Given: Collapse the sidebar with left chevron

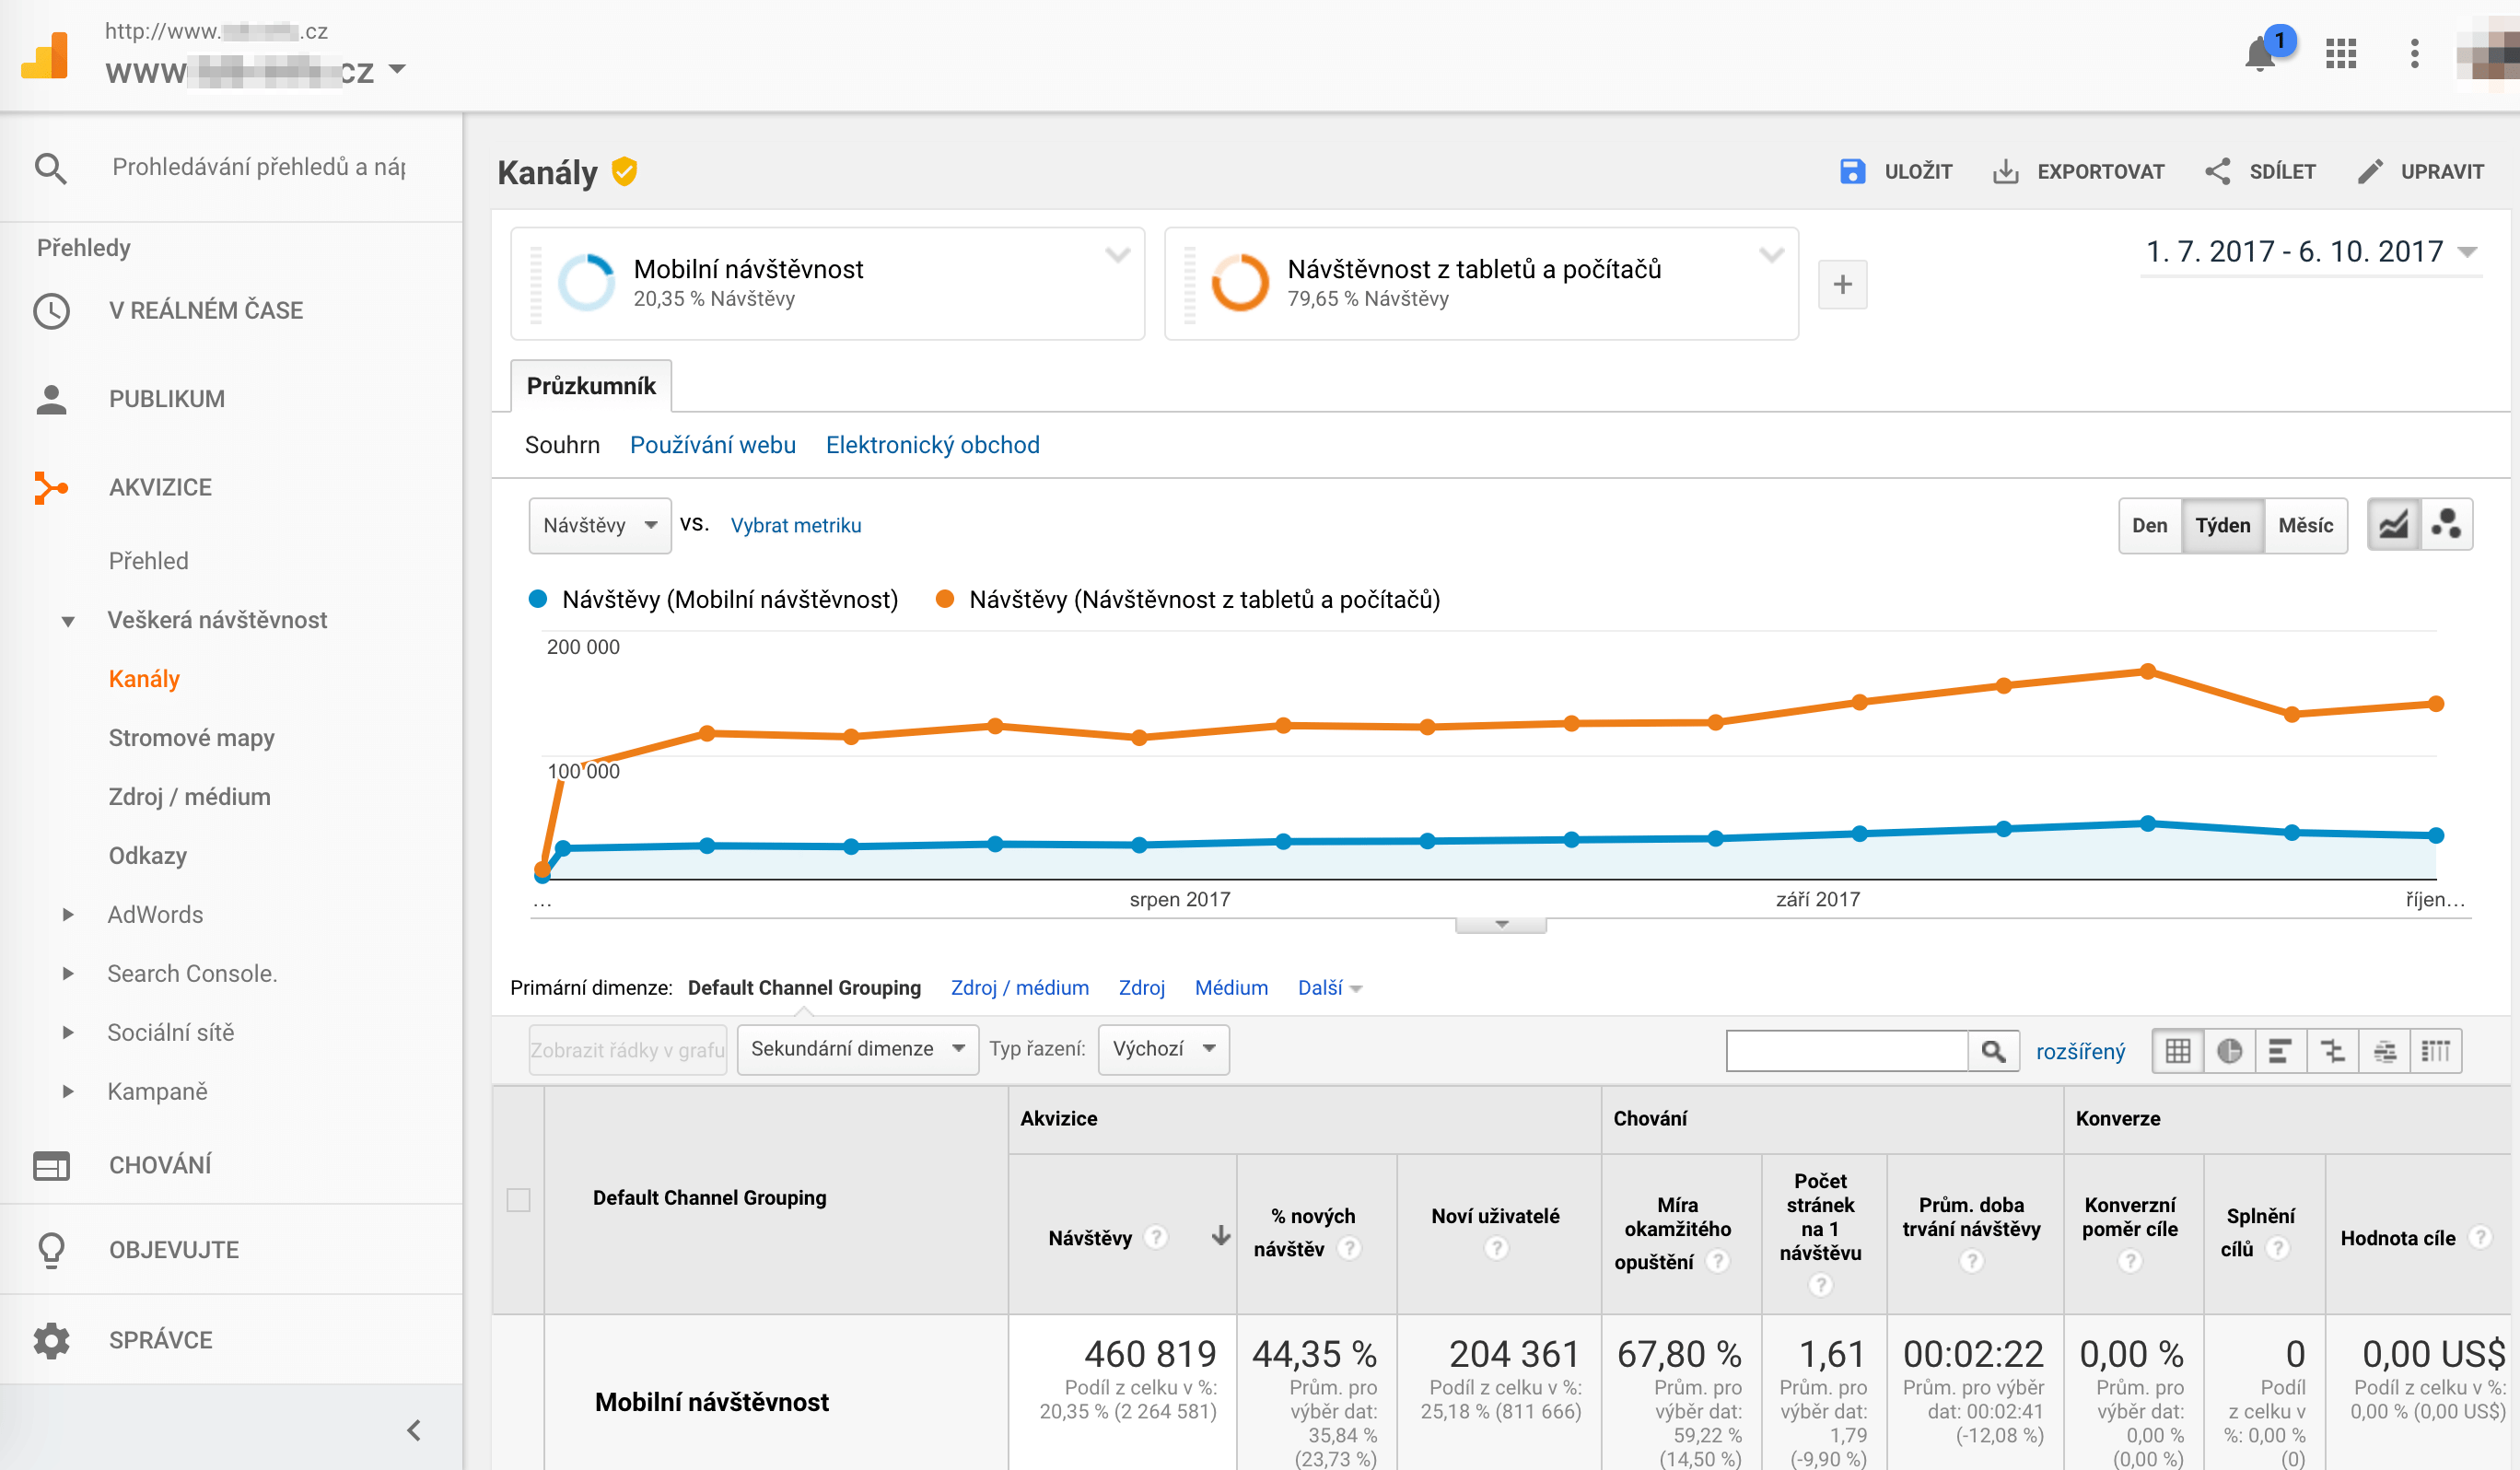Looking at the screenshot, I should tap(414, 1430).
